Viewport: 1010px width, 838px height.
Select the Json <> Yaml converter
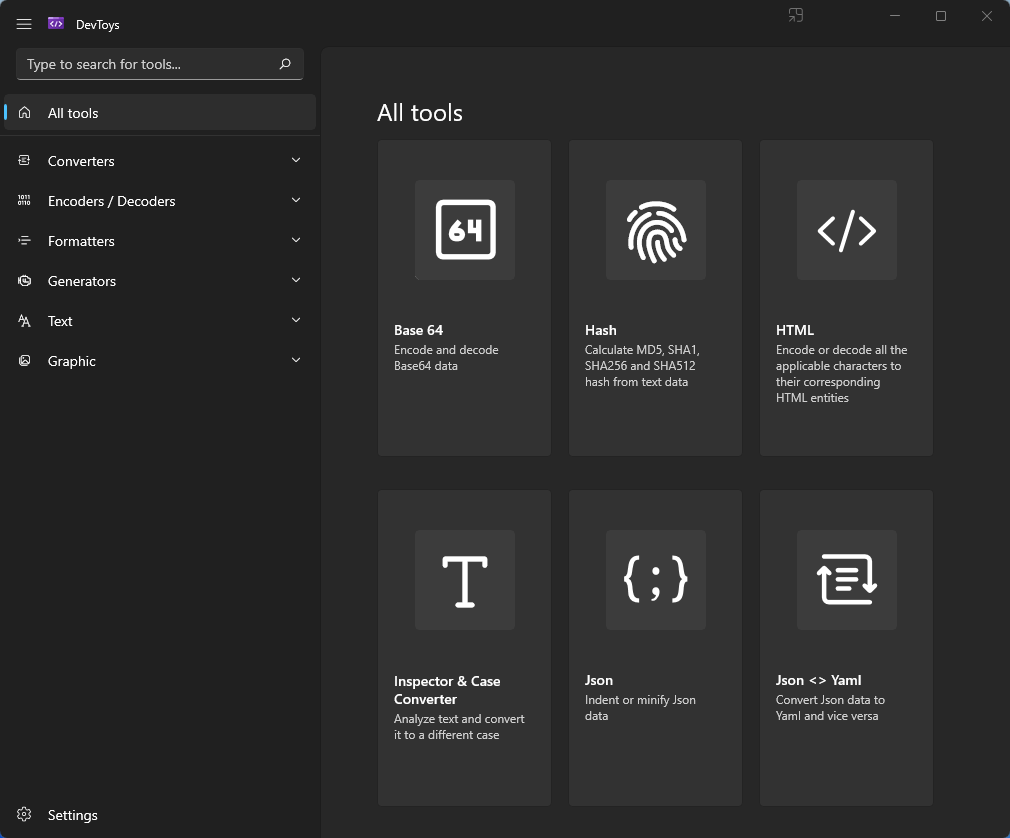pyautogui.click(x=845, y=647)
